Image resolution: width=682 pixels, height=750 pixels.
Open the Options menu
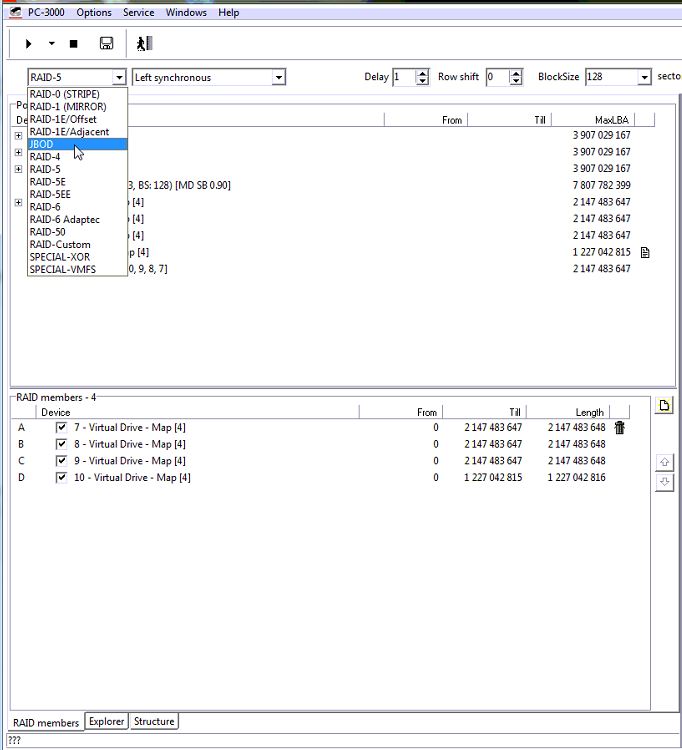[x=94, y=12]
